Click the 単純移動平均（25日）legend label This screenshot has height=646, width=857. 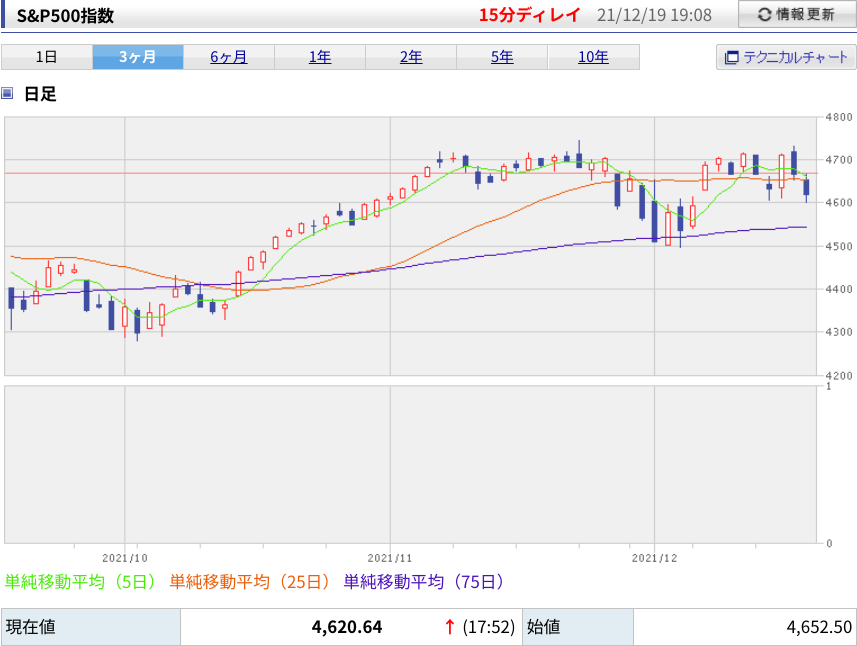click(249, 582)
